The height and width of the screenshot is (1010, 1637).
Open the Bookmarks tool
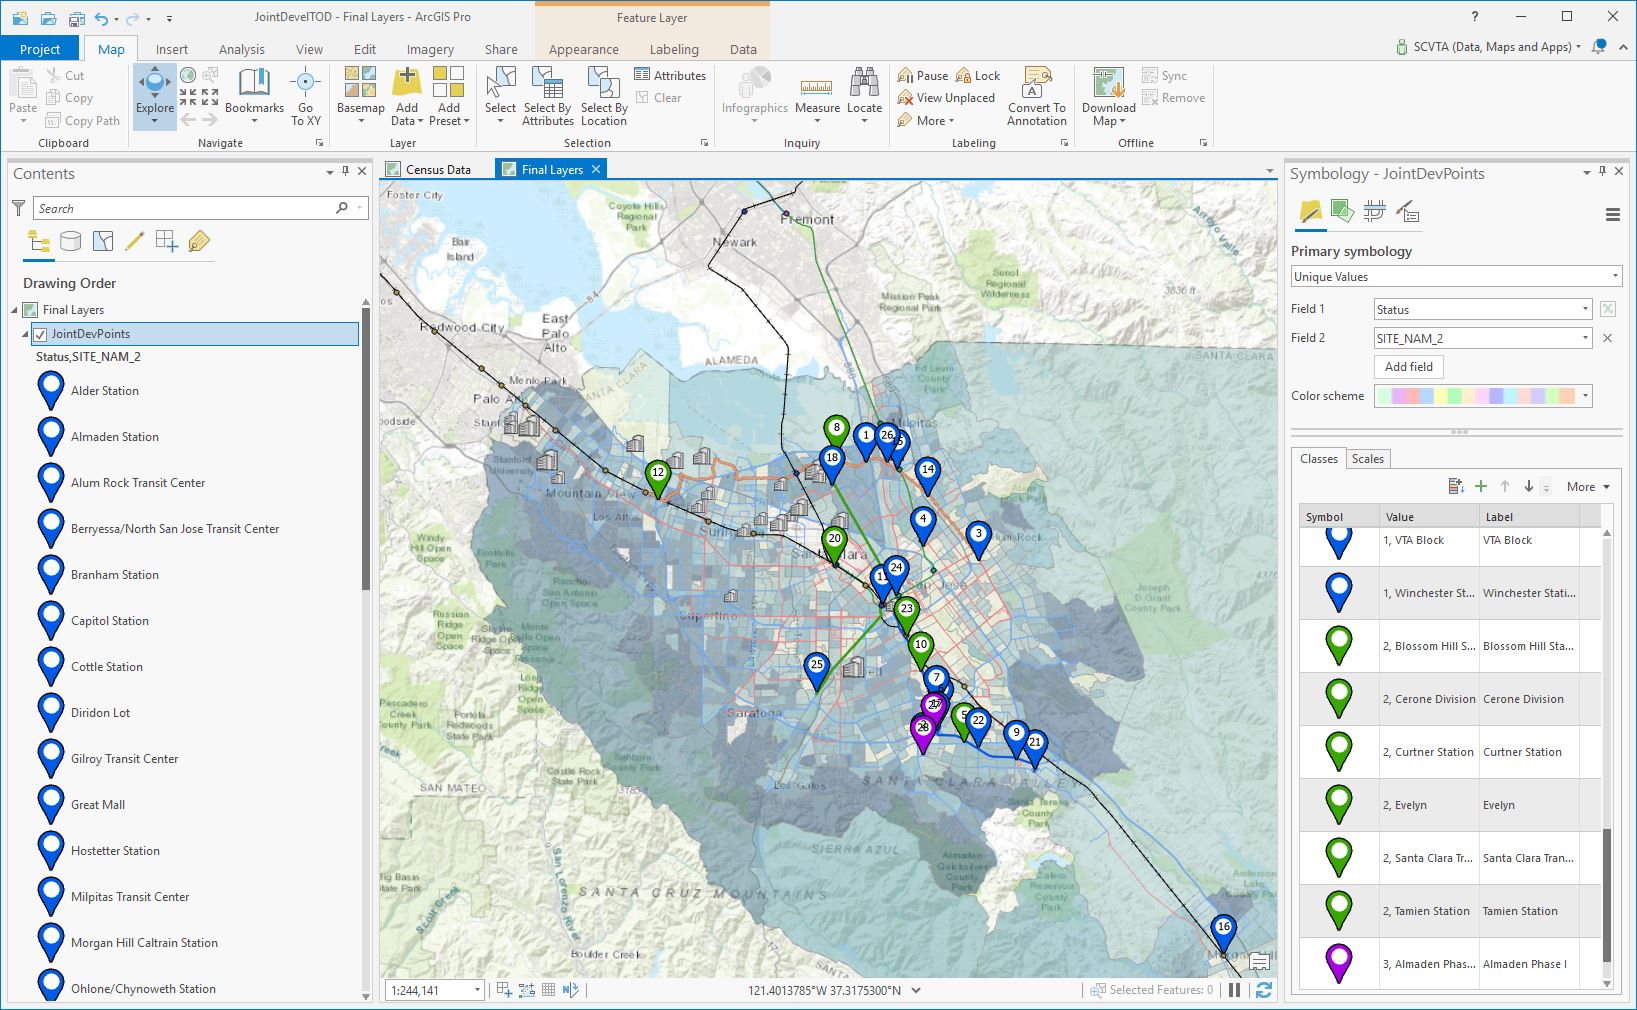pyautogui.click(x=254, y=97)
